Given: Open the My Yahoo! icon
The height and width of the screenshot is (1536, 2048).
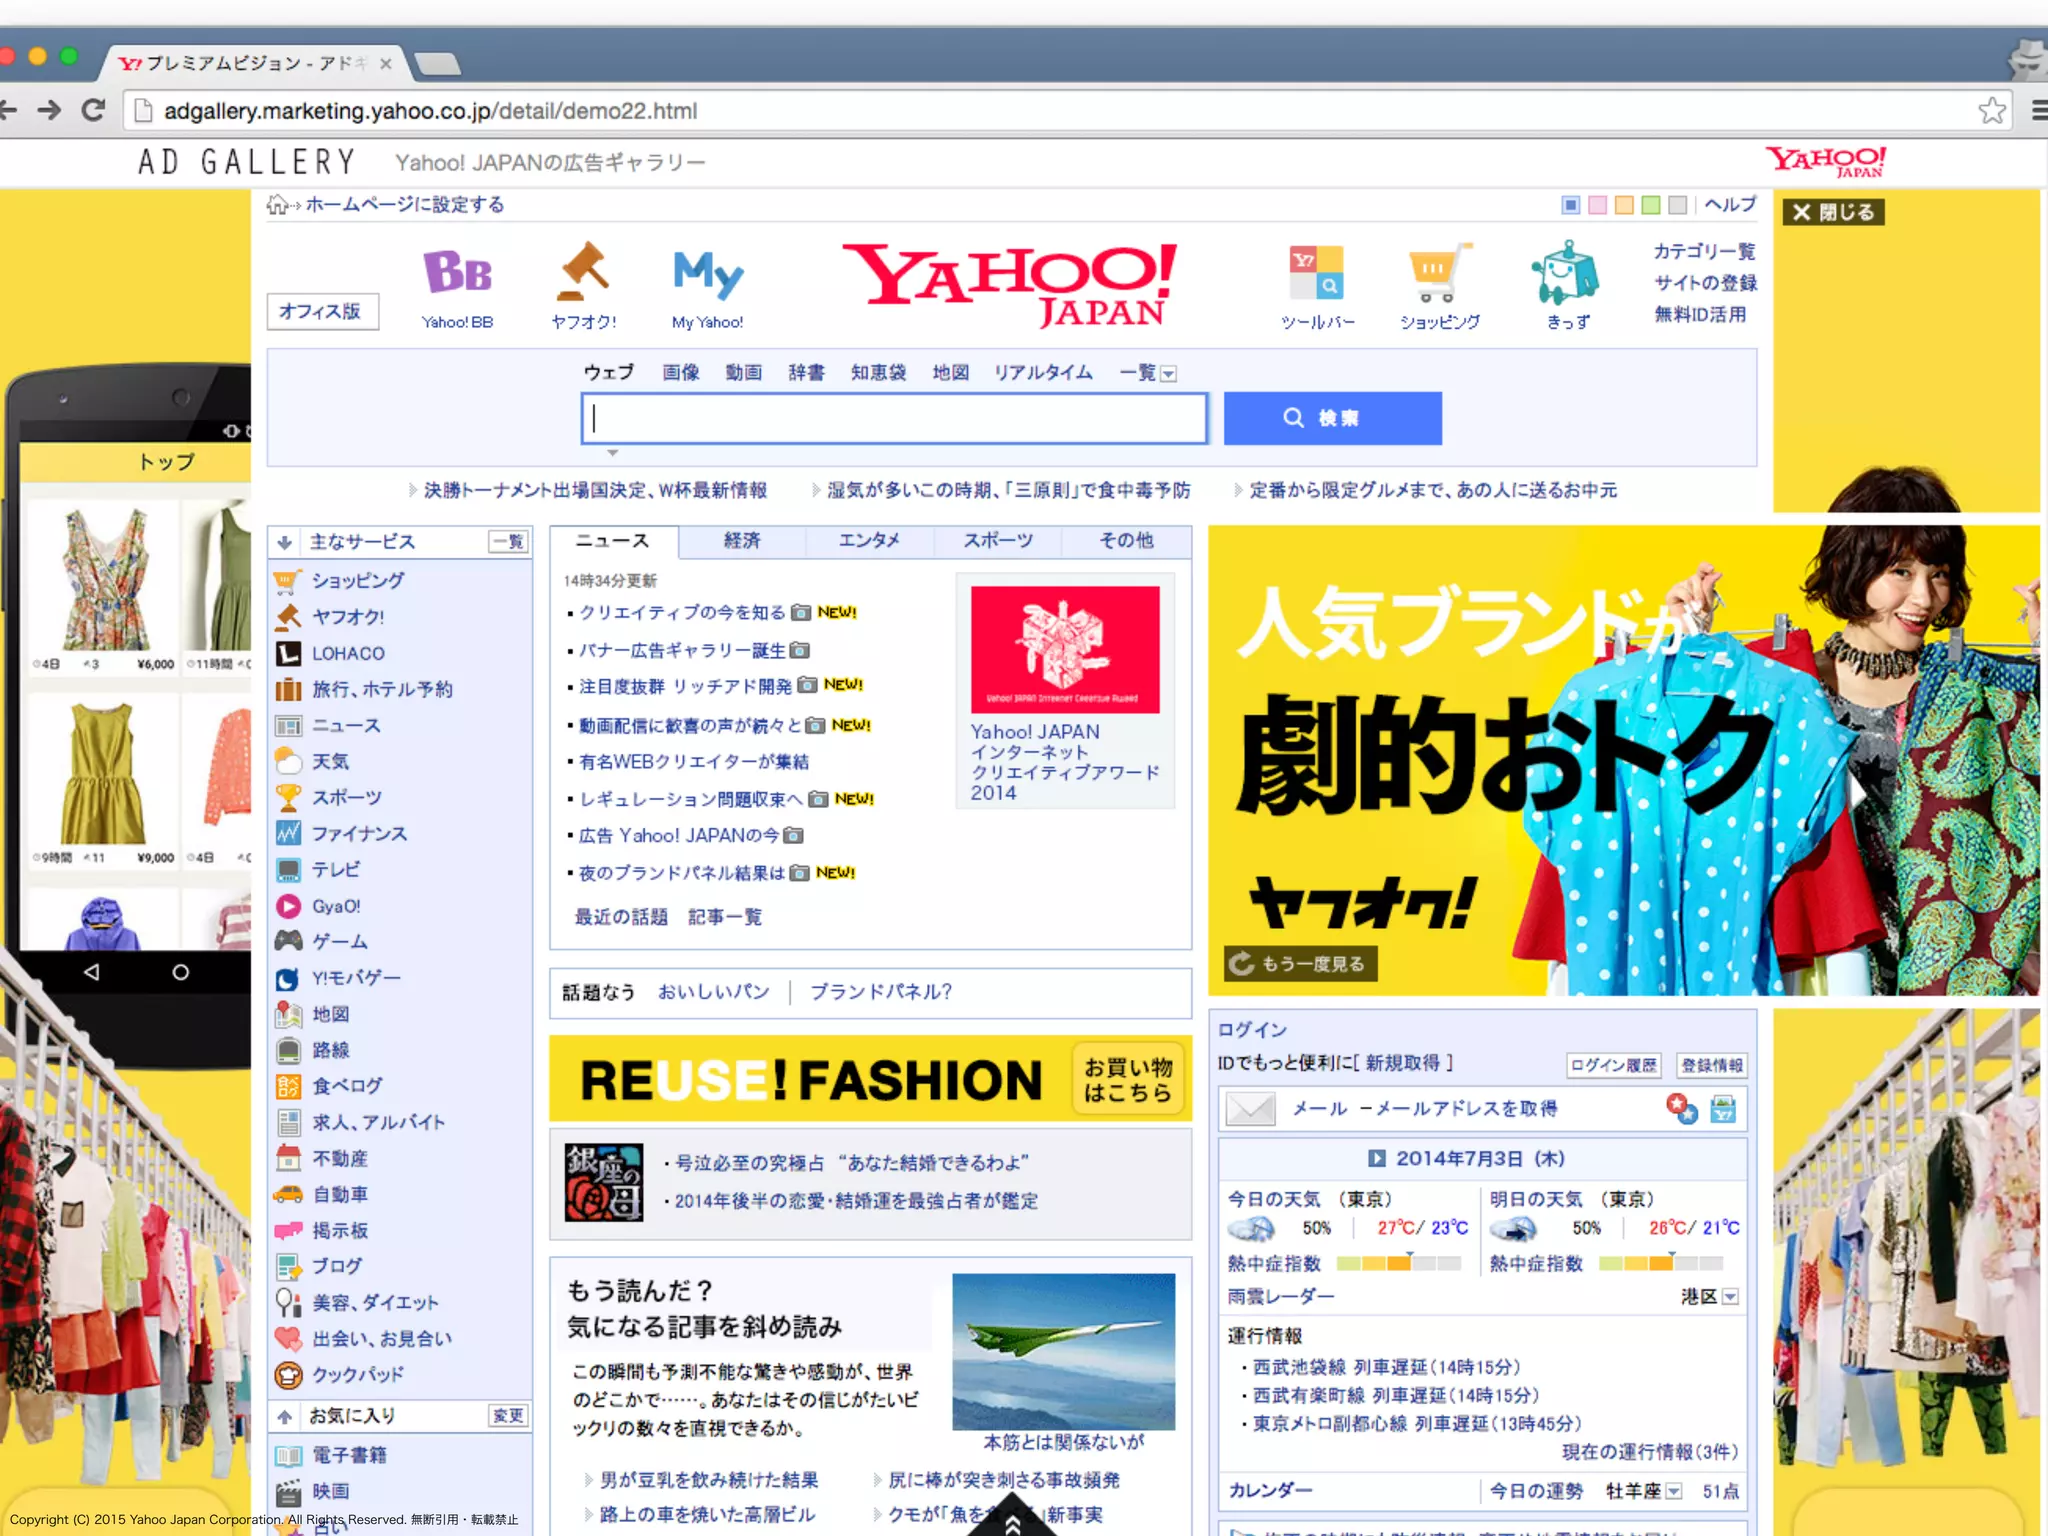Looking at the screenshot, I should (708, 273).
